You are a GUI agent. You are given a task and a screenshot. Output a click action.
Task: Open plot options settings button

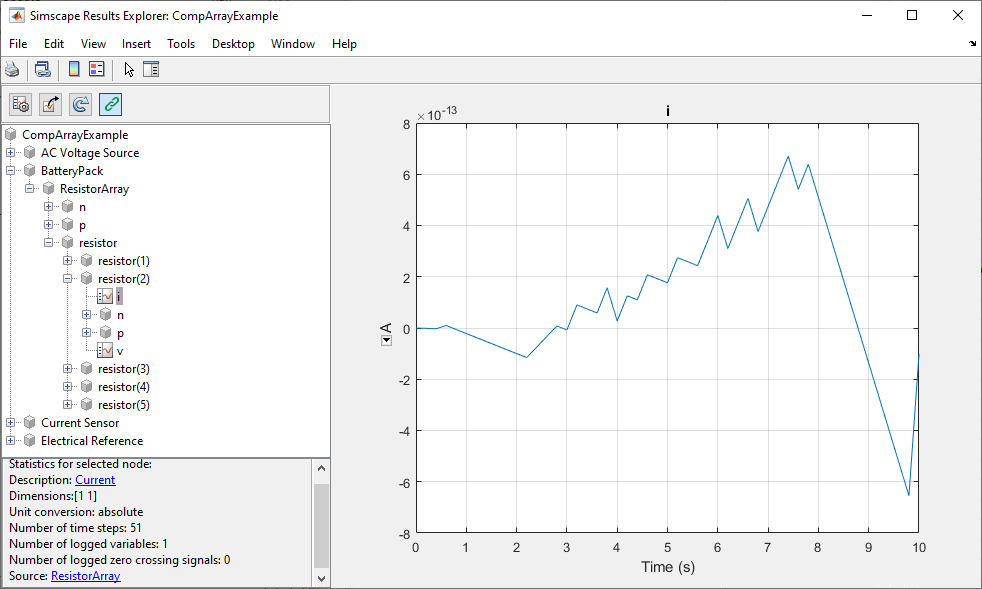[21, 104]
